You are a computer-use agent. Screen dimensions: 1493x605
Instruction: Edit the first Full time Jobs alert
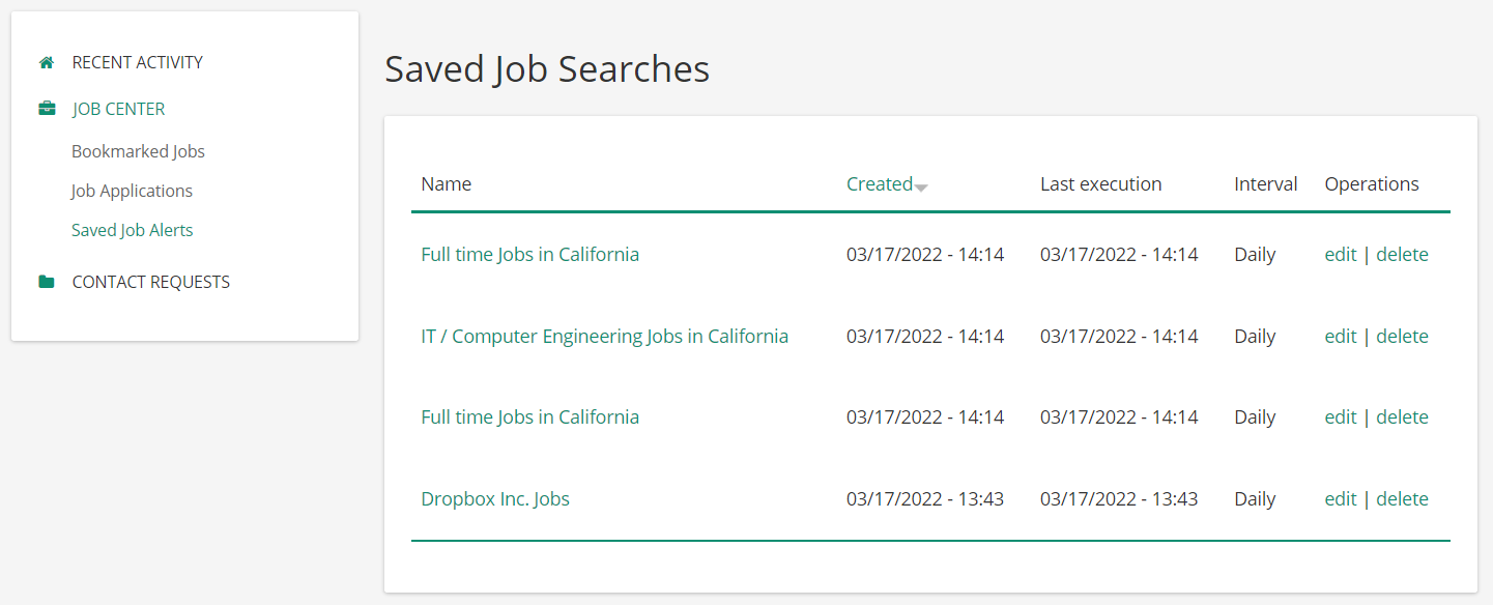click(1339, 254)
